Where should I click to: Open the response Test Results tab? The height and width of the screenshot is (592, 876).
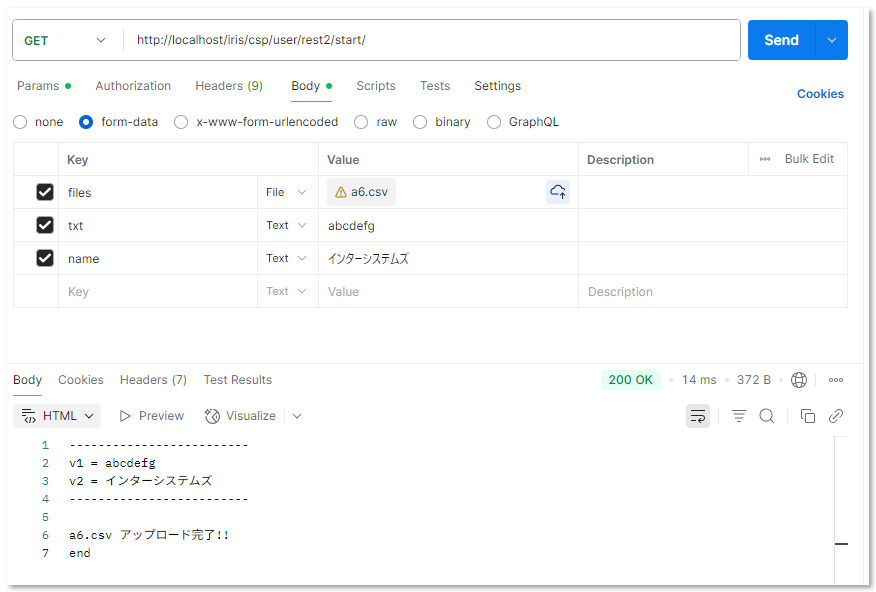pyautogui.click(x=237, y=380)
